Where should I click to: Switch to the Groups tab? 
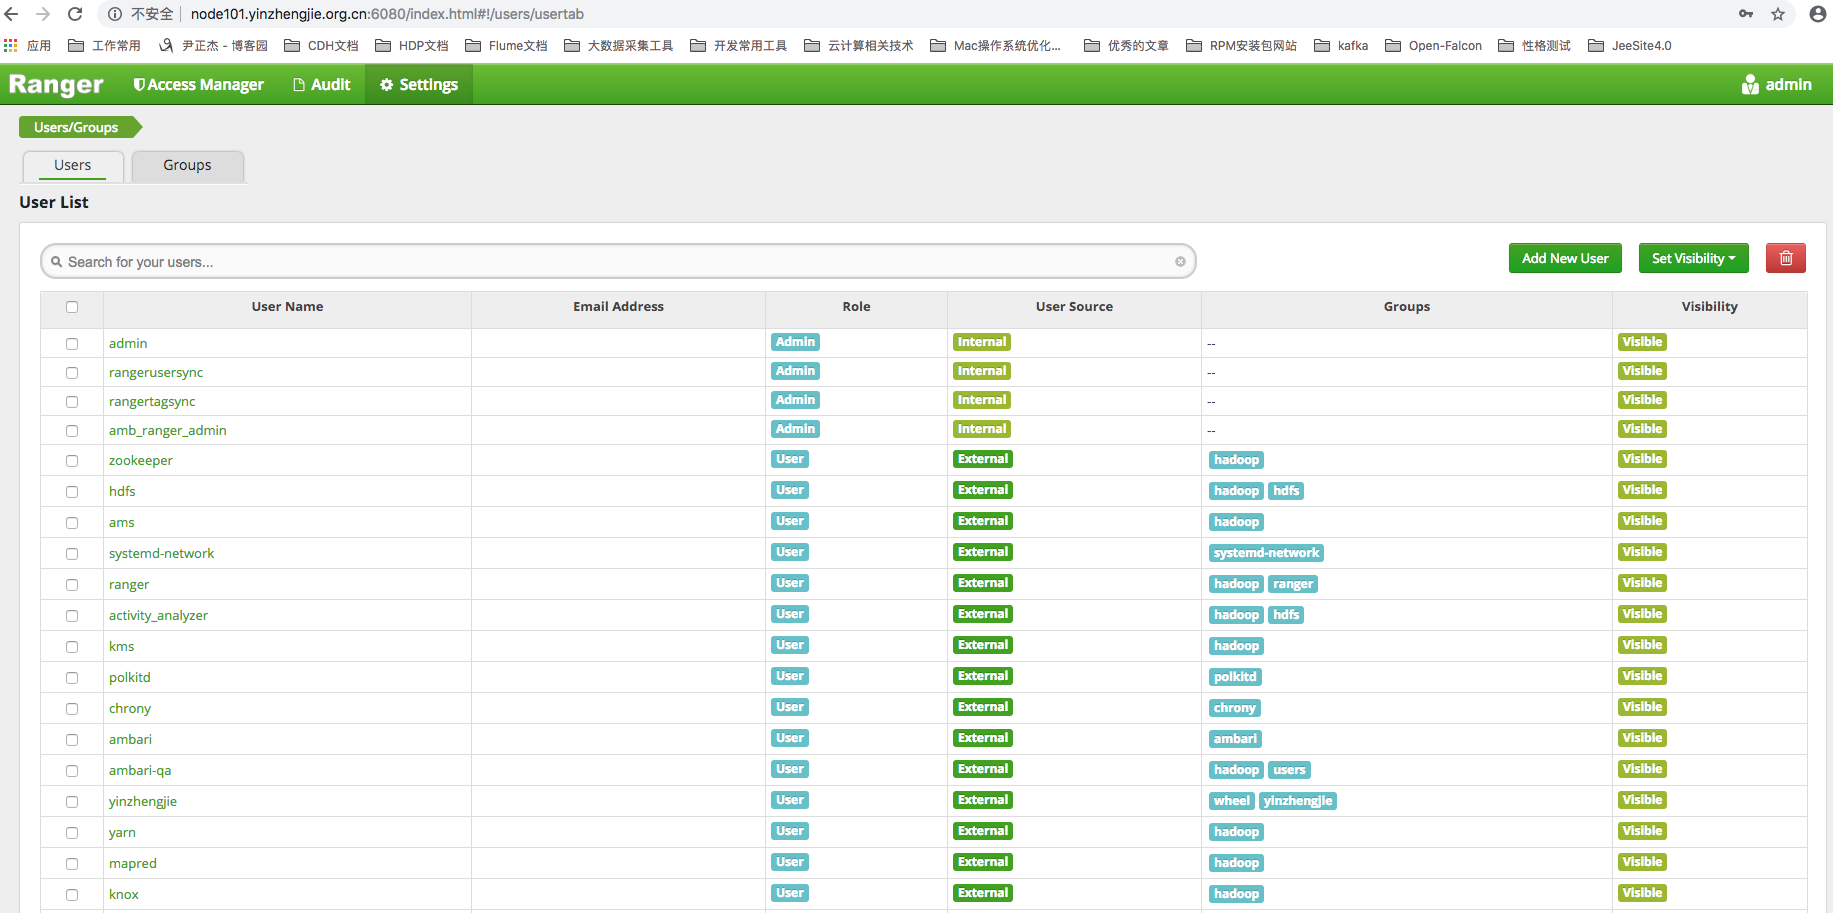pyautogui.click(x=187, y=166)
